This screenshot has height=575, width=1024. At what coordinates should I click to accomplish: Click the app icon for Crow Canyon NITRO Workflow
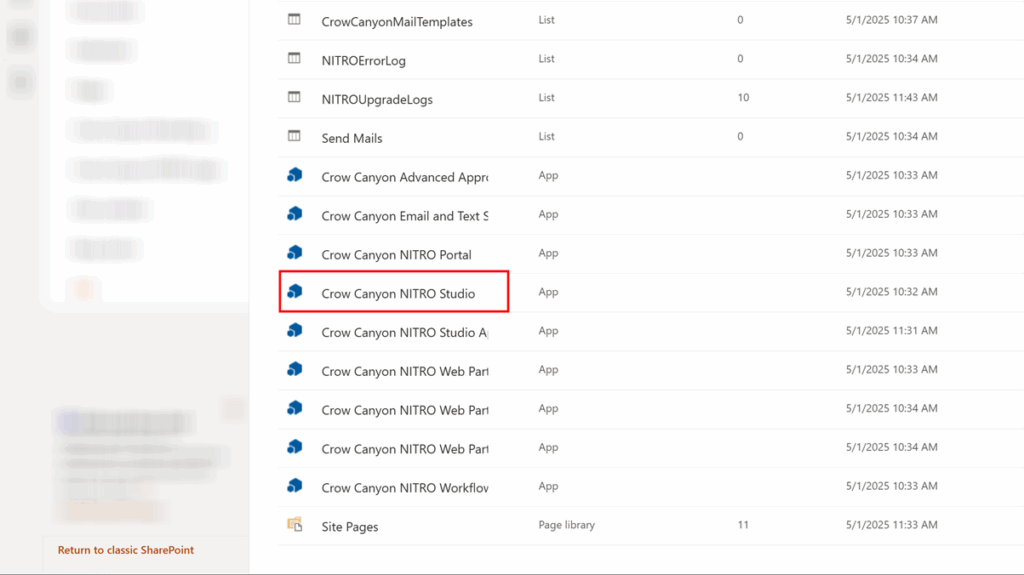tap(295, 486)
